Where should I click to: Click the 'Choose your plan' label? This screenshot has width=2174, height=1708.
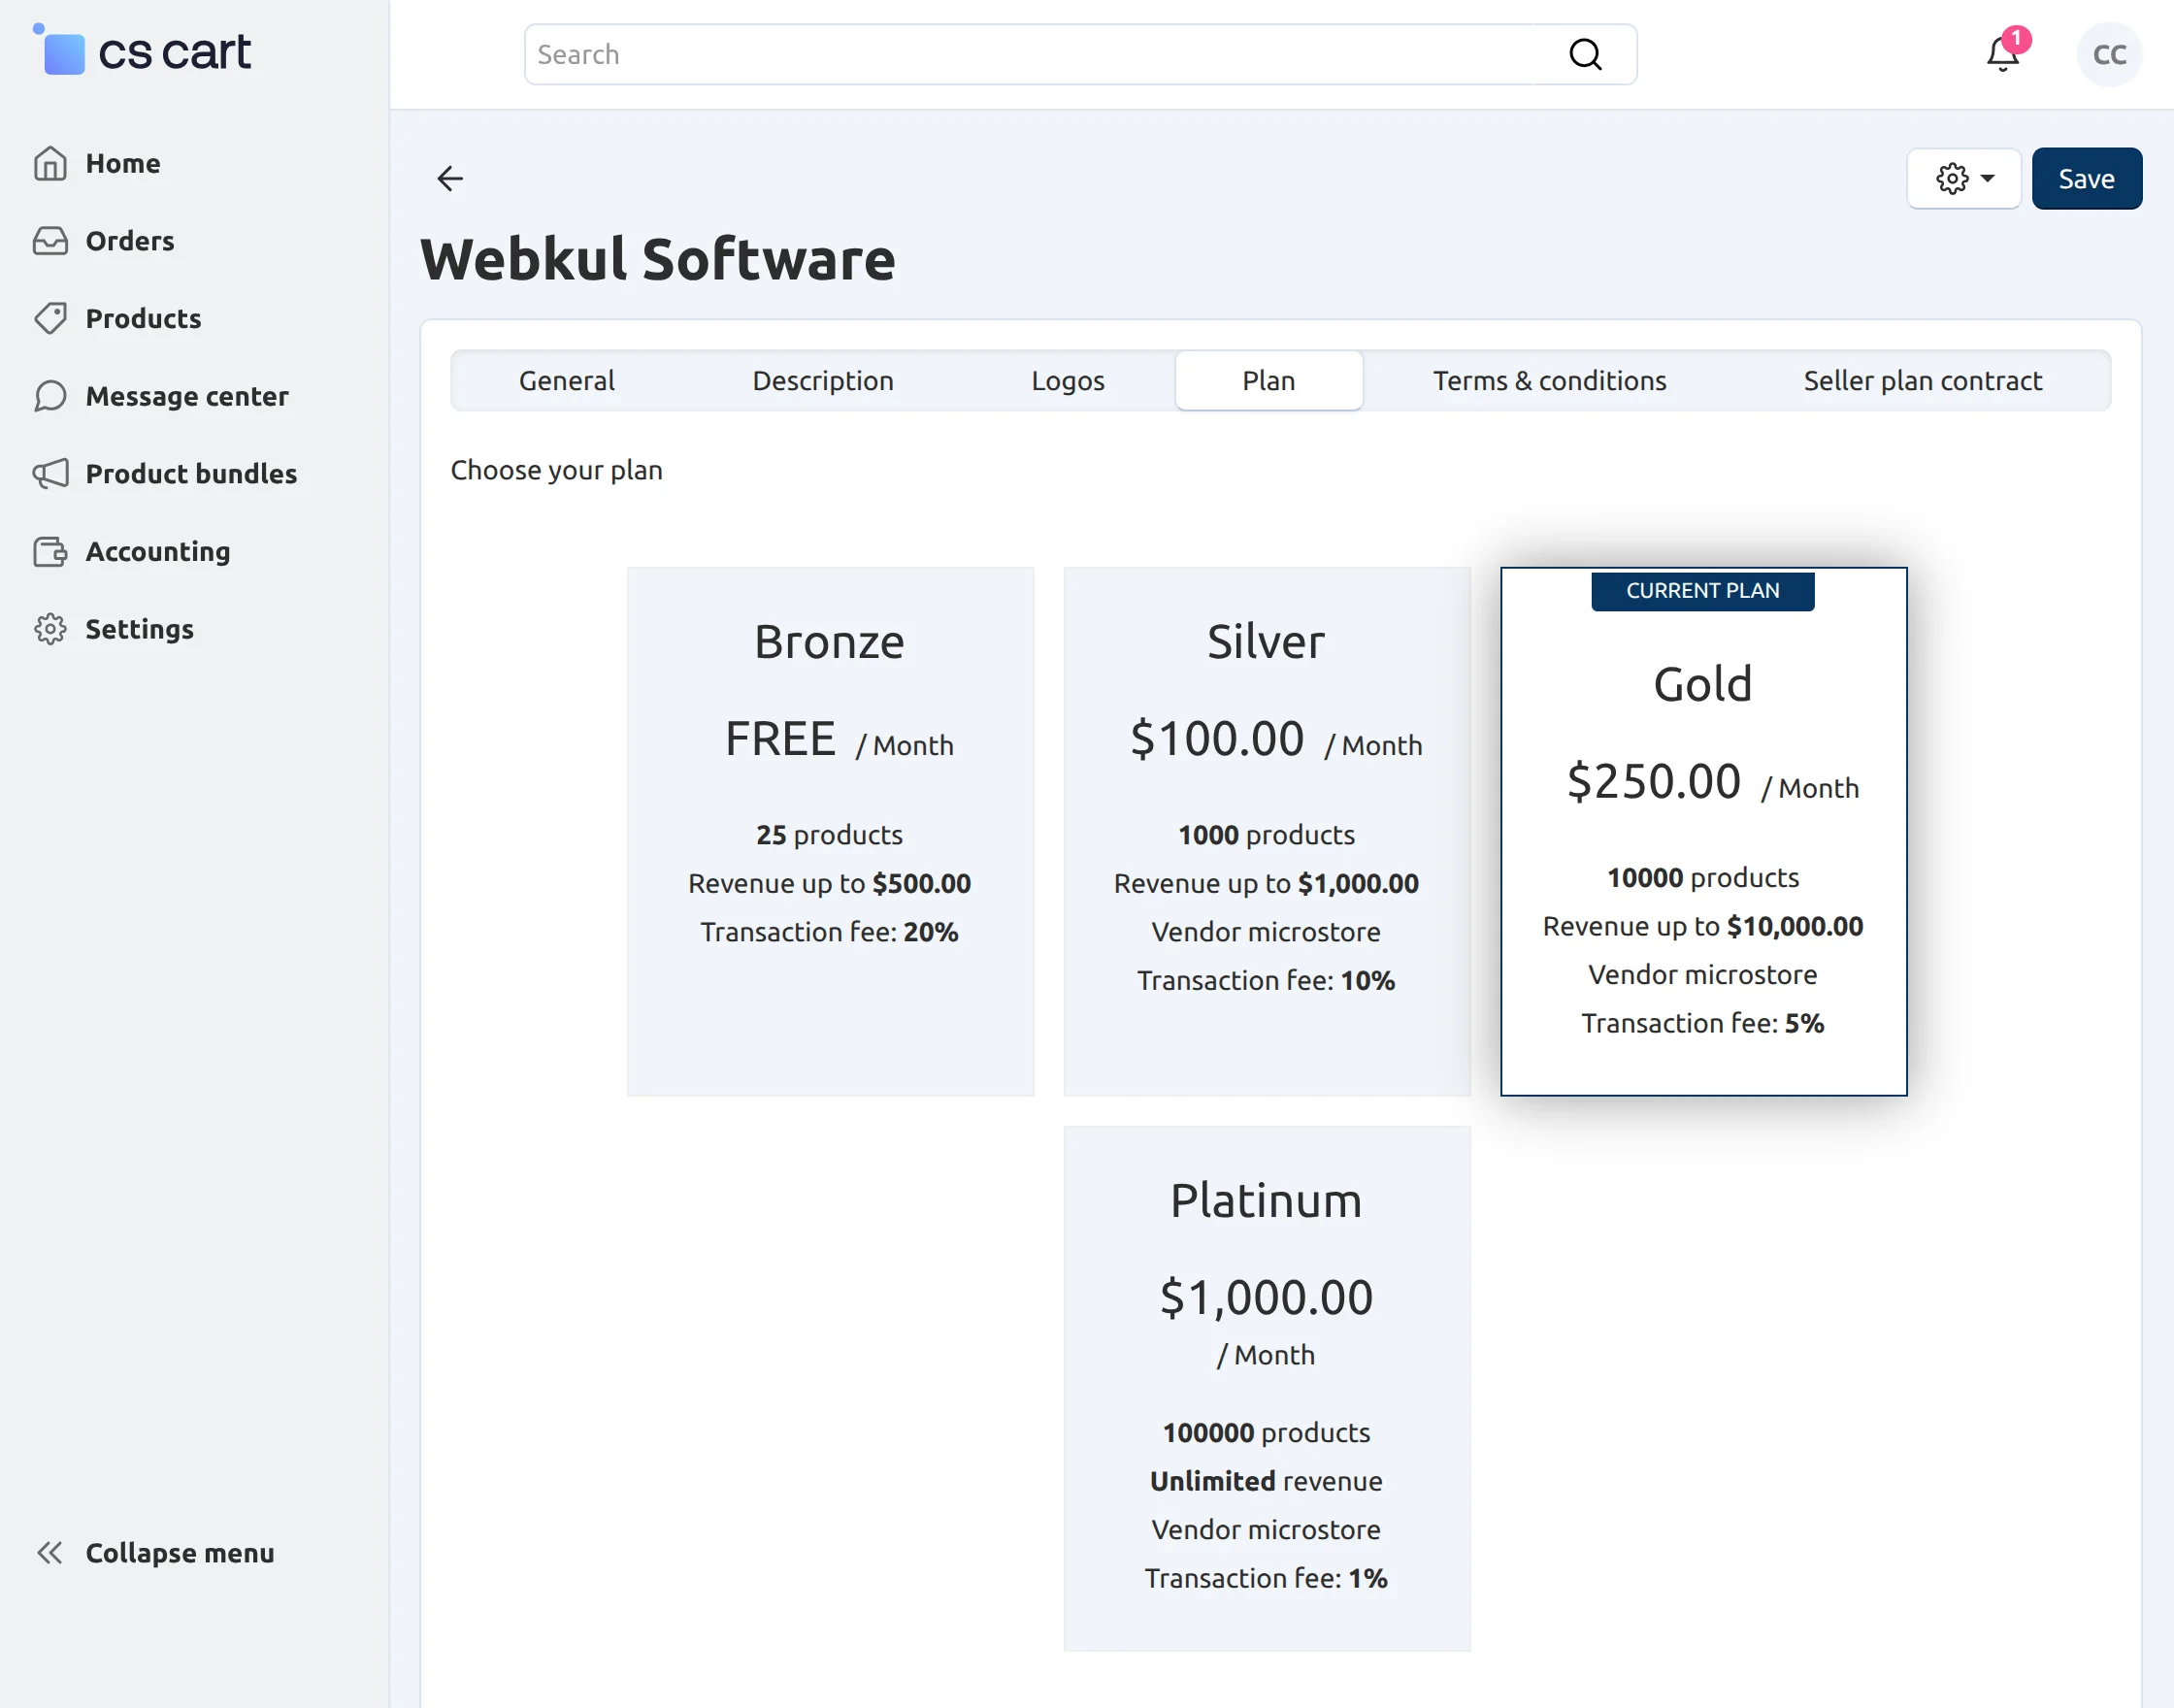pyautogui.click(x=556, y=469)
